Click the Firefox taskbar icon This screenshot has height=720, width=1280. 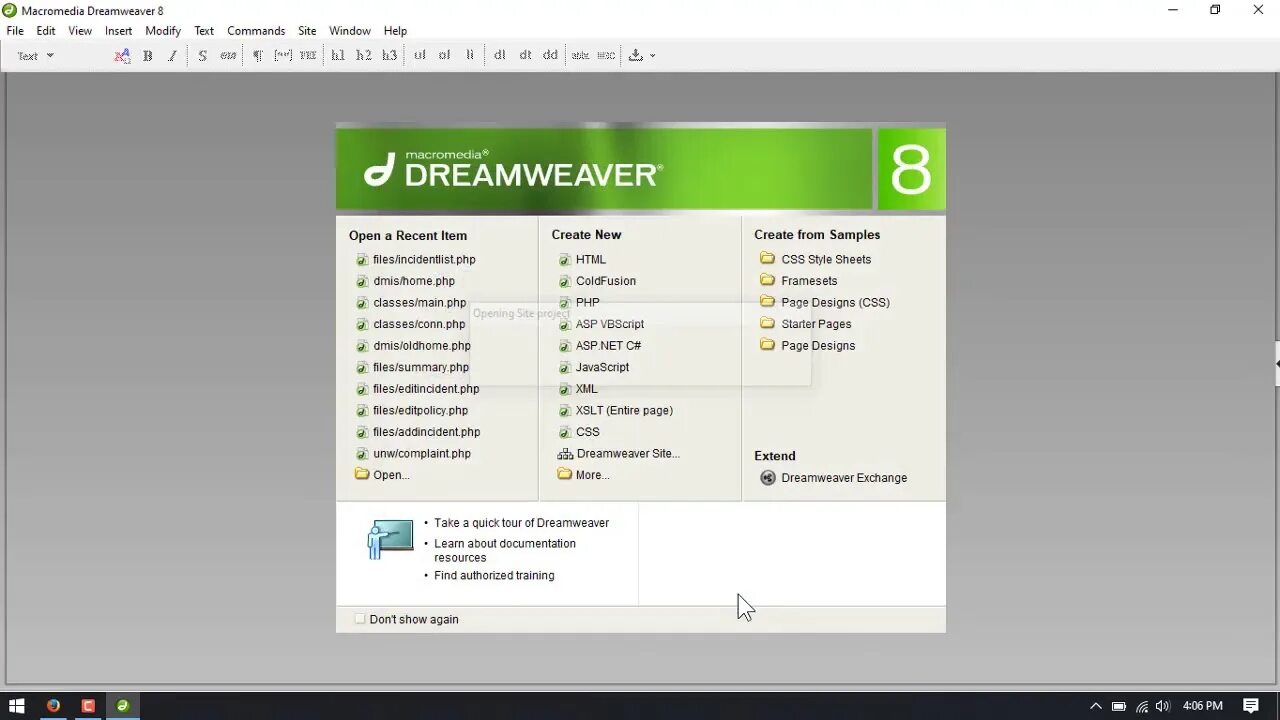coord(53,706)
